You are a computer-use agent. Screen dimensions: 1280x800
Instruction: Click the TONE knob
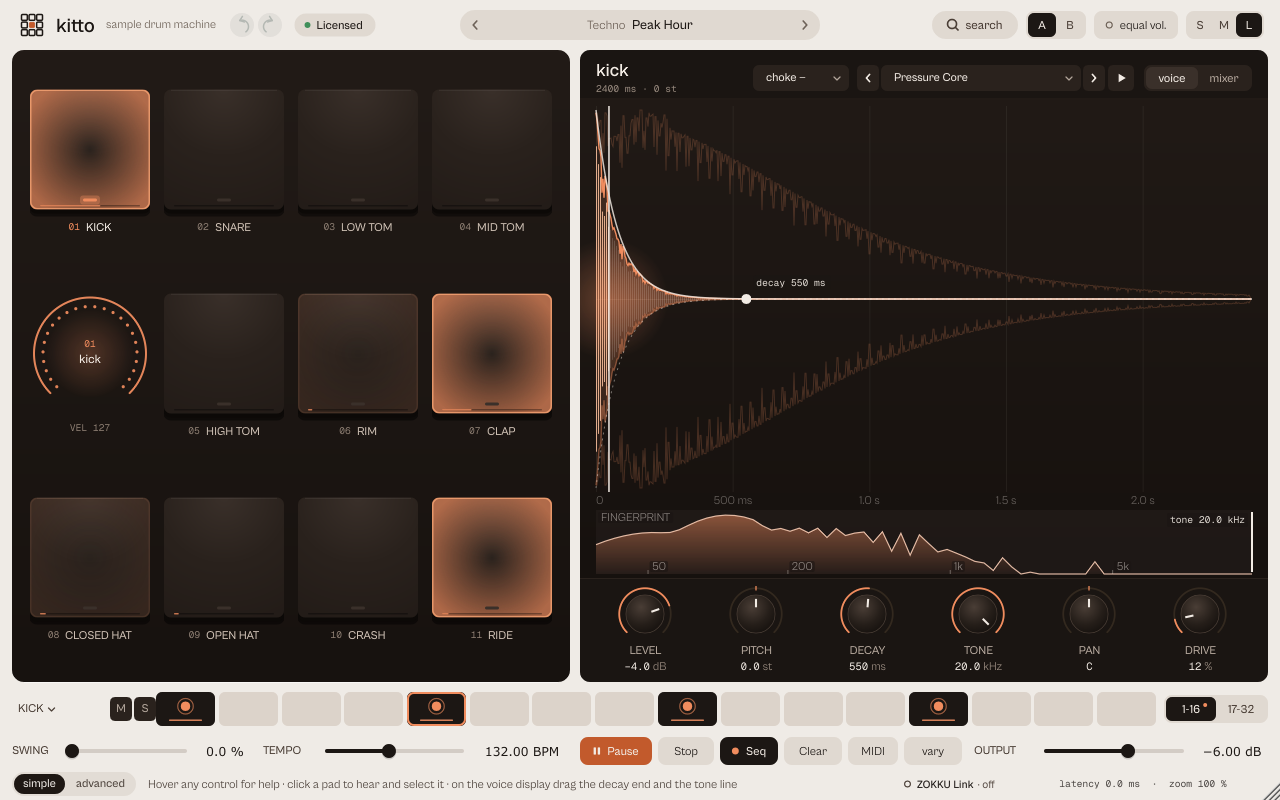978,613
